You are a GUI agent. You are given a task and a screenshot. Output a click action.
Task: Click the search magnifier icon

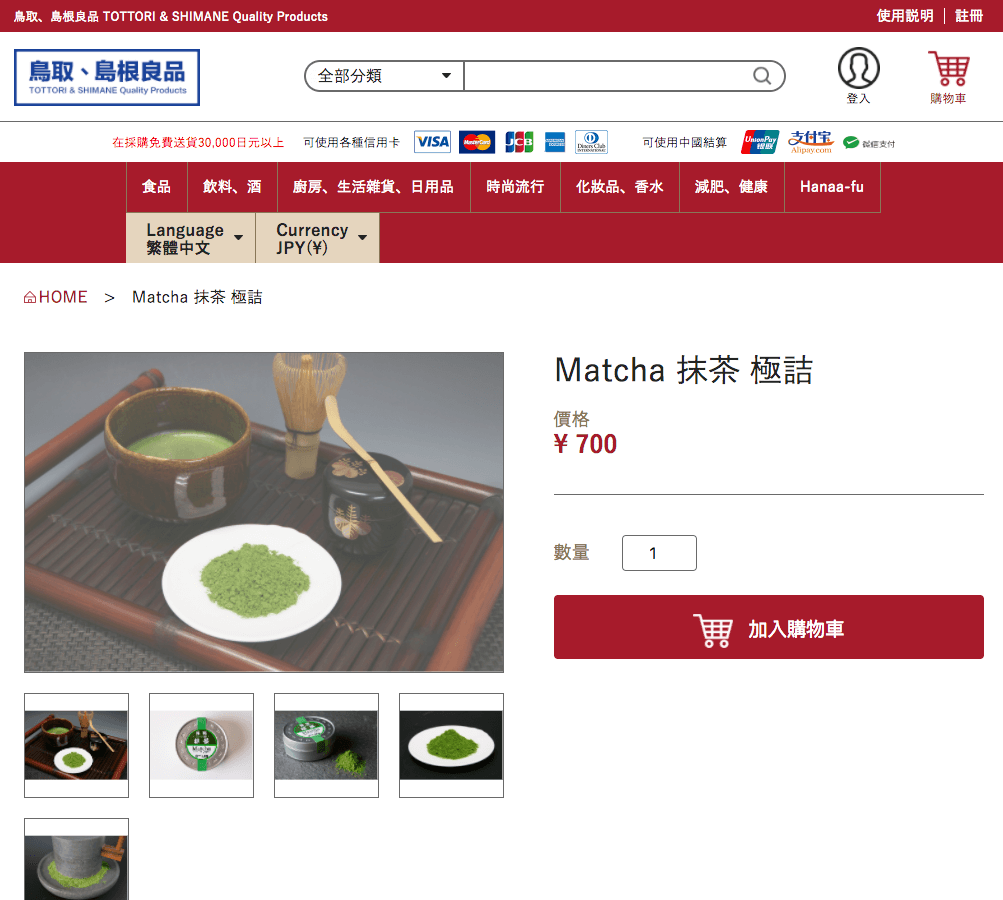[x=761, y=76]
